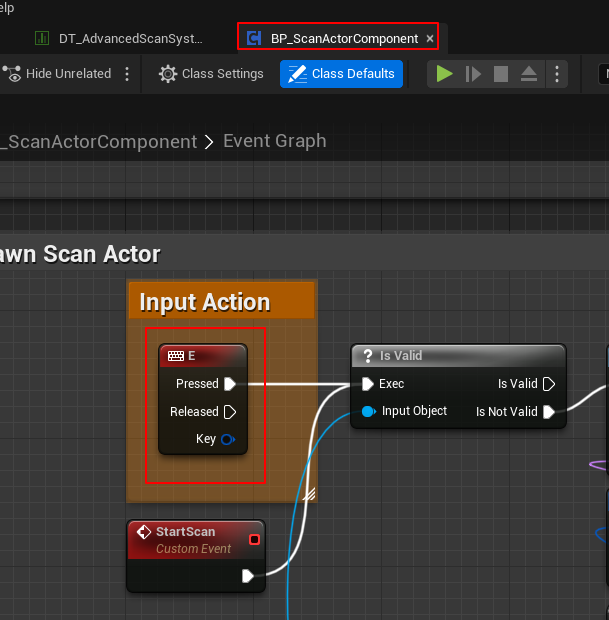Click the Input Action comment box title
609x620 pixels.
click(x=205, y=302)
